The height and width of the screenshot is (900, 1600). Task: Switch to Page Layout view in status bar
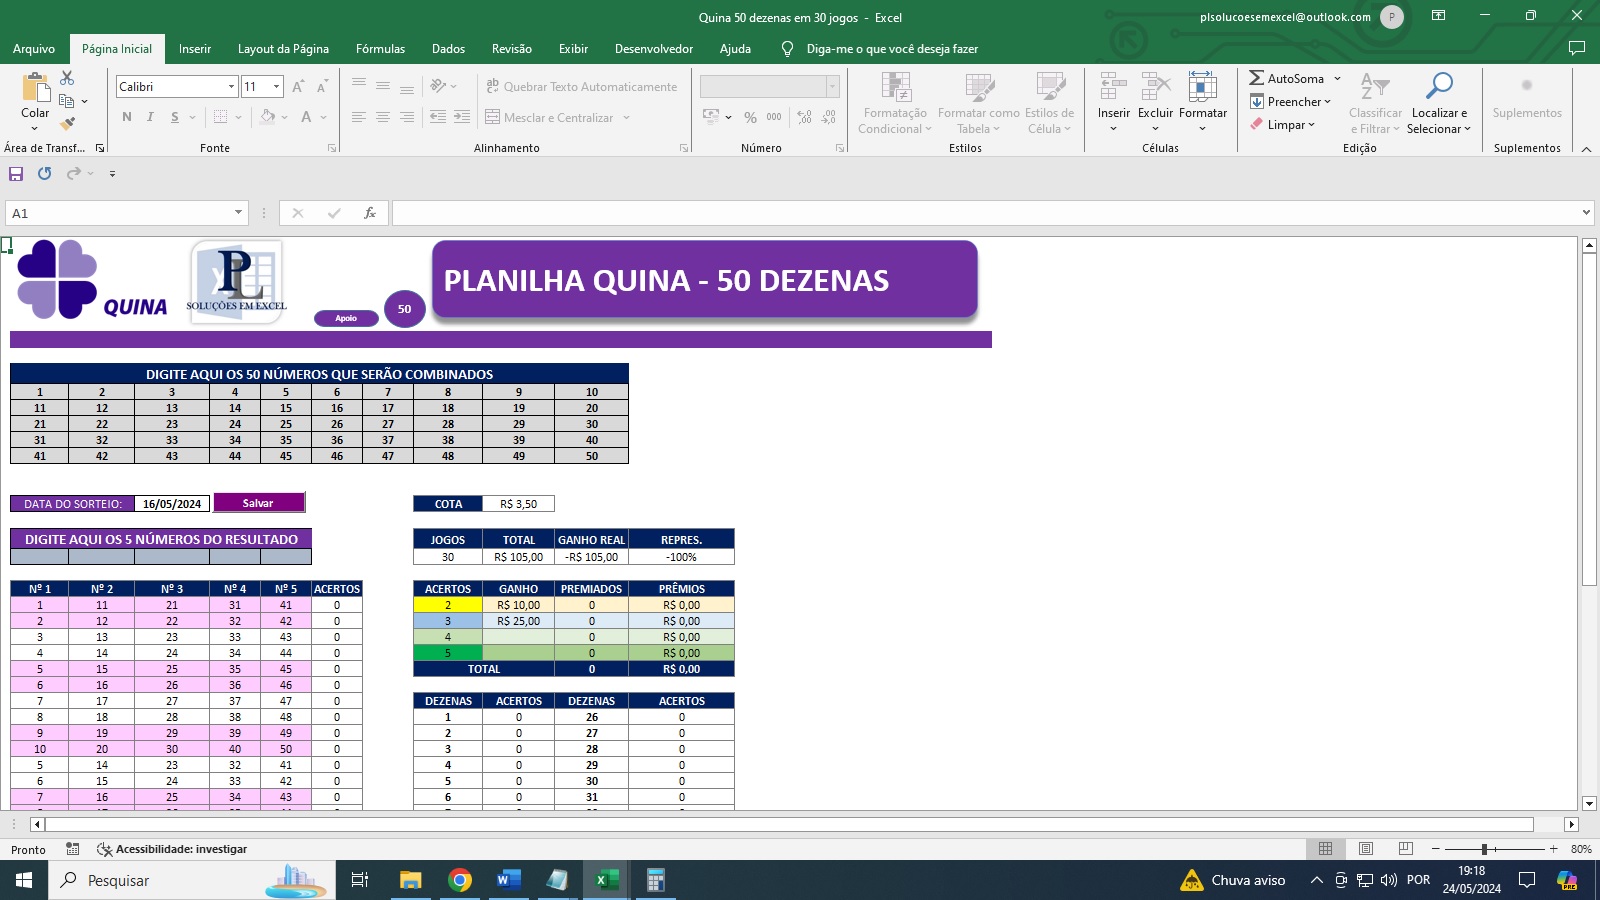1365,849
